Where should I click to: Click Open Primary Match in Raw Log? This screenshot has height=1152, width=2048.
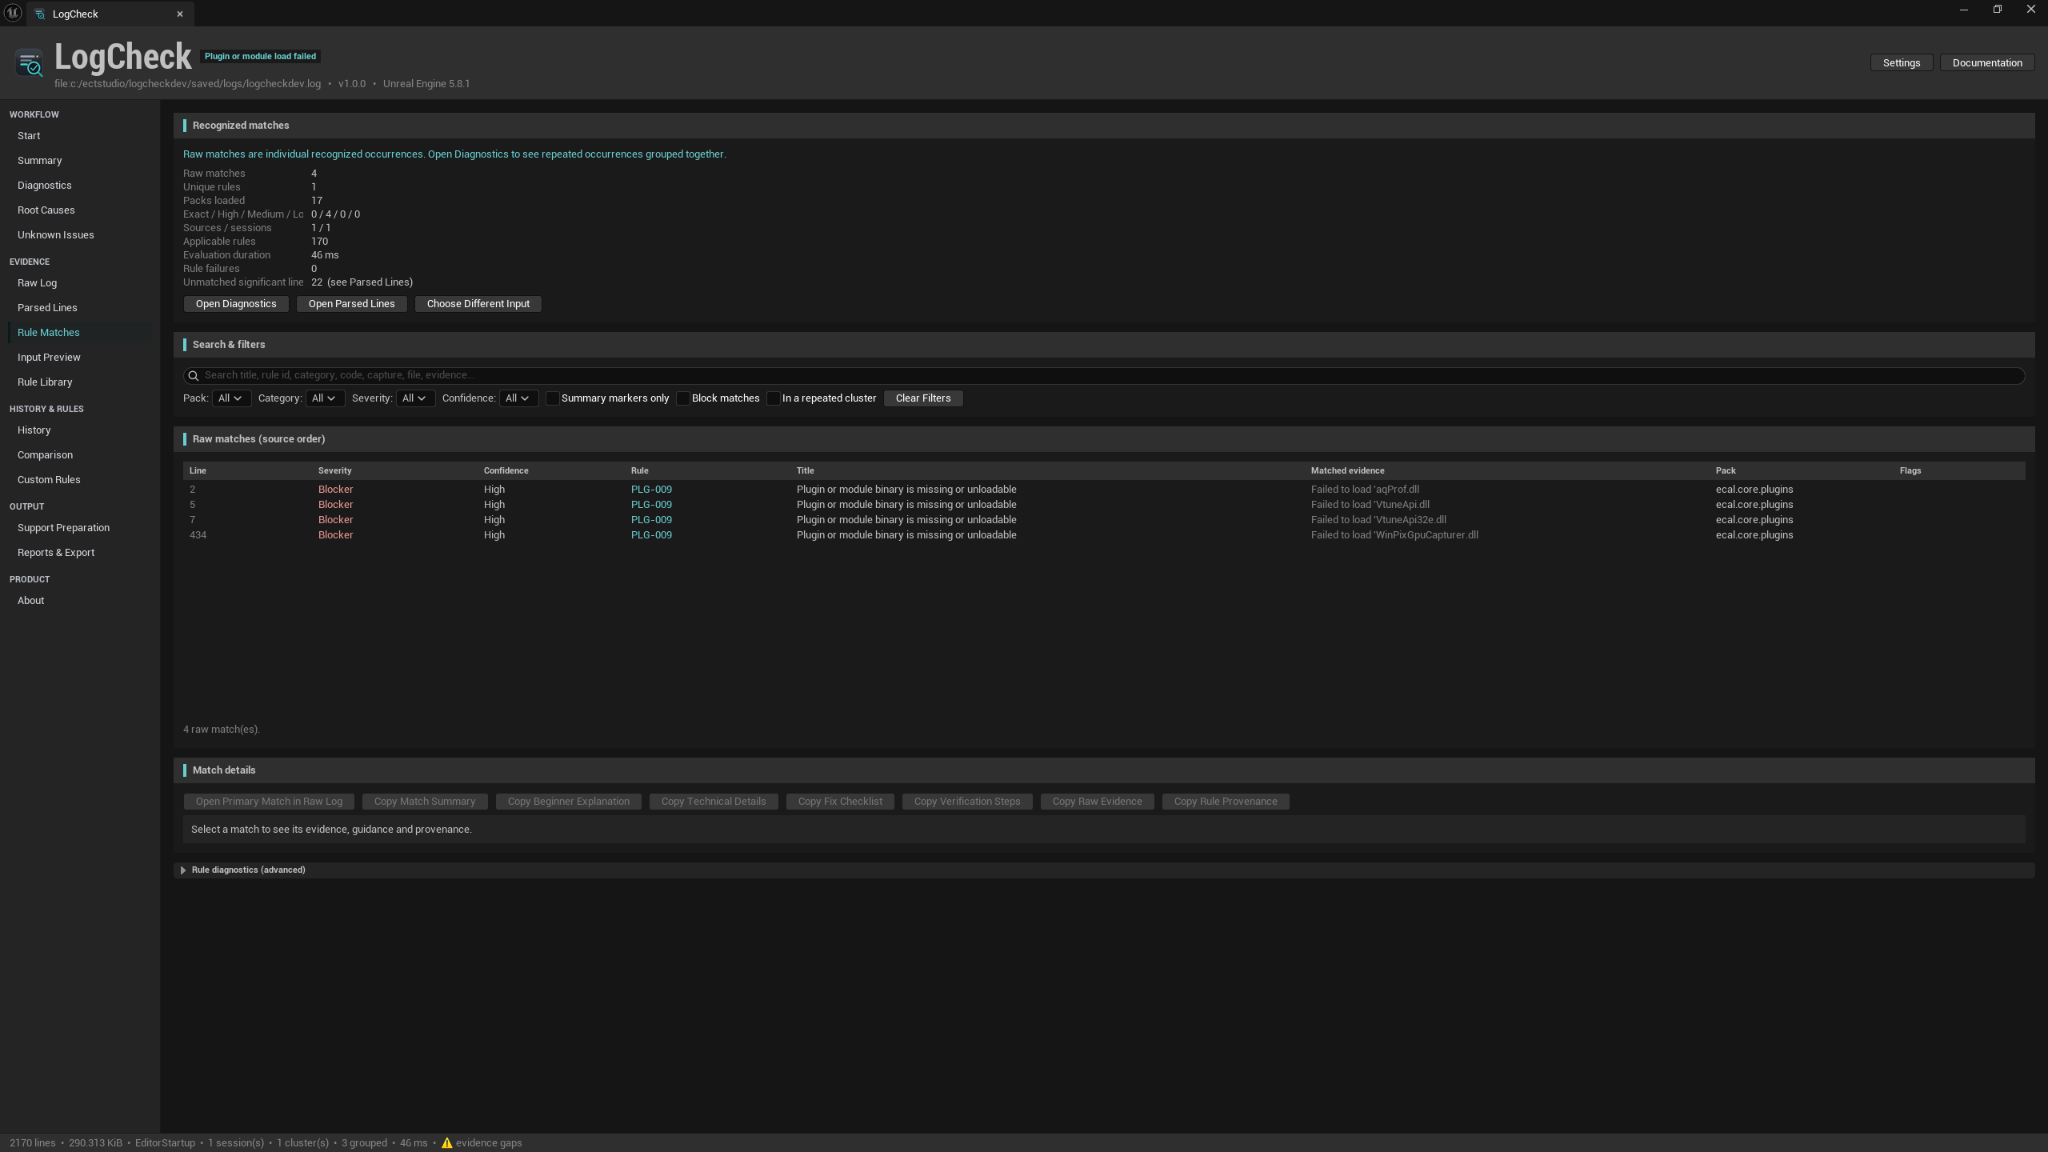tap(269, 802)
